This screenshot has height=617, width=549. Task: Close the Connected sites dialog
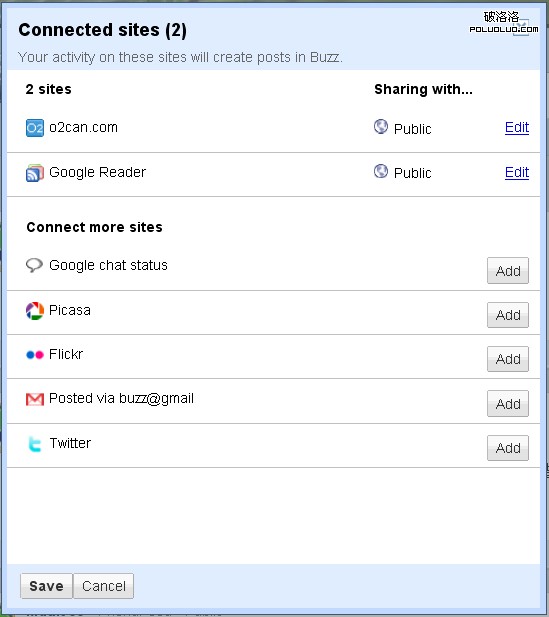[x=521, y=27]
